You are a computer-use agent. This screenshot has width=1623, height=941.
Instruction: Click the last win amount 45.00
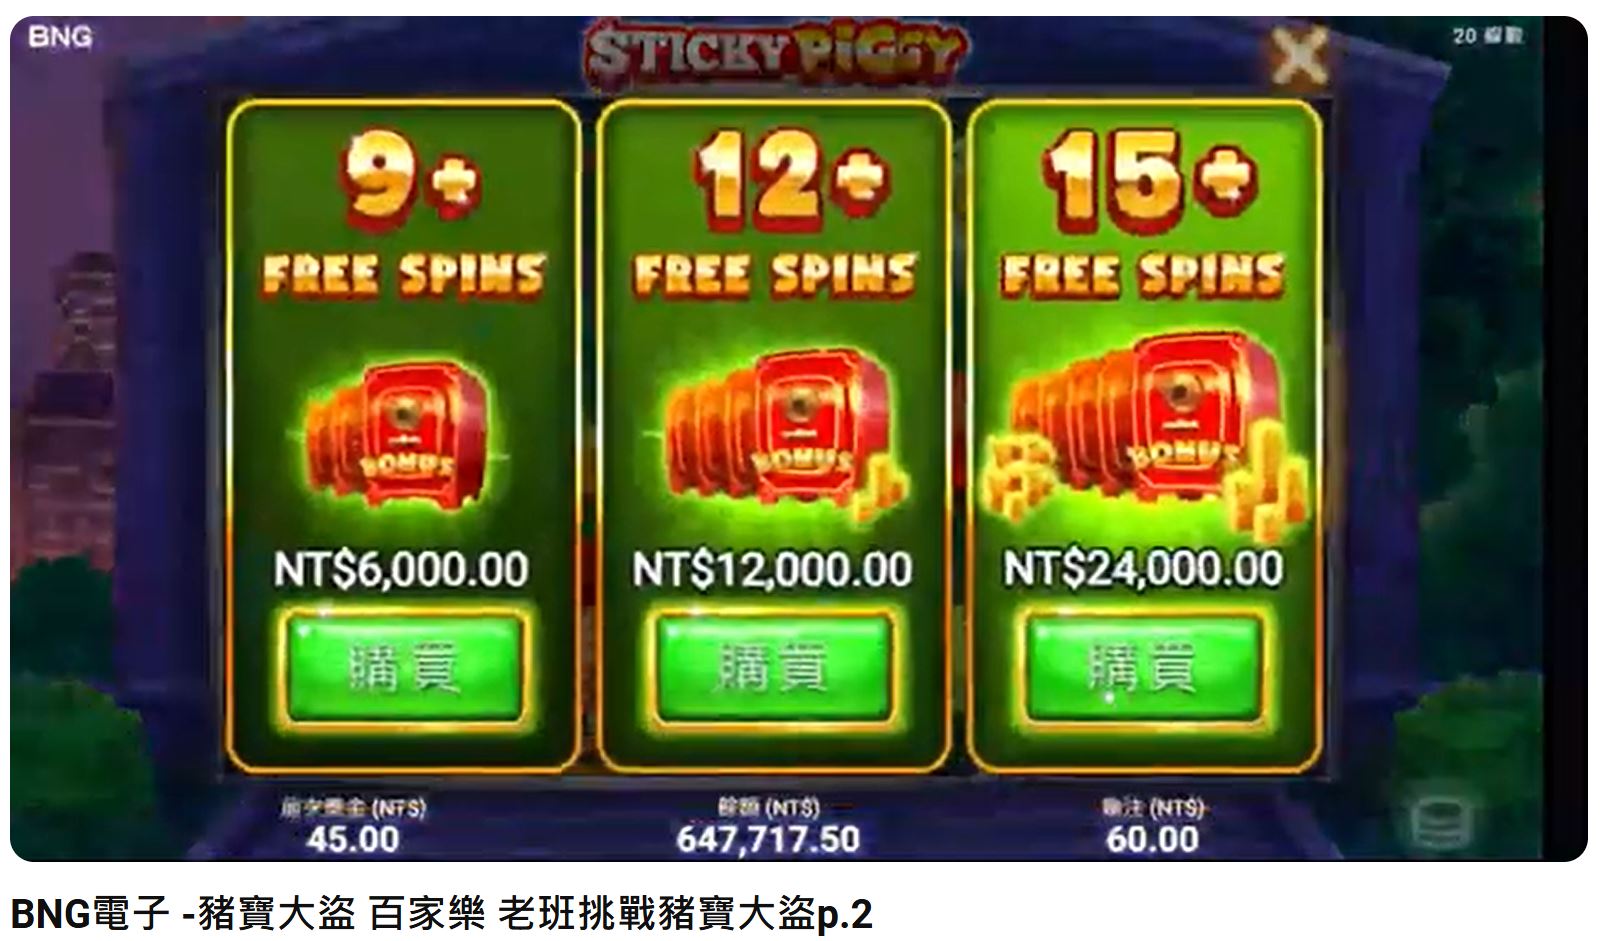pyautogui.click(x=353, y=839)
